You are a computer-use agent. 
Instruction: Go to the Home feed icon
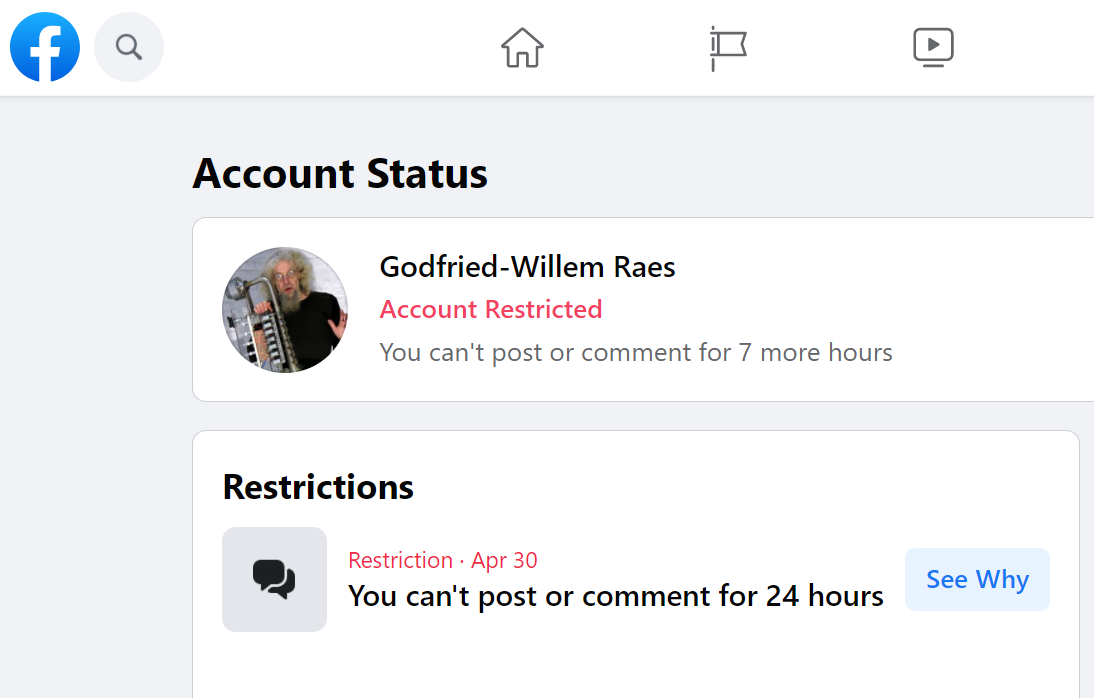pos(523,47)
